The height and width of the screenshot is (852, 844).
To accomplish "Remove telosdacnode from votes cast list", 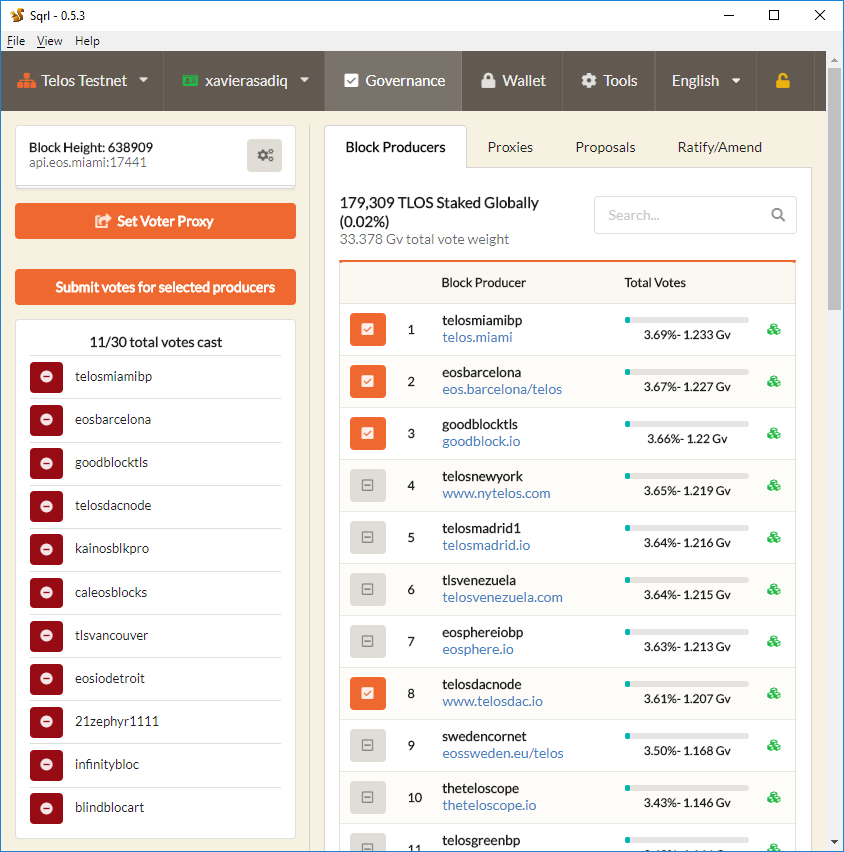I will click(x=46, y=506).
